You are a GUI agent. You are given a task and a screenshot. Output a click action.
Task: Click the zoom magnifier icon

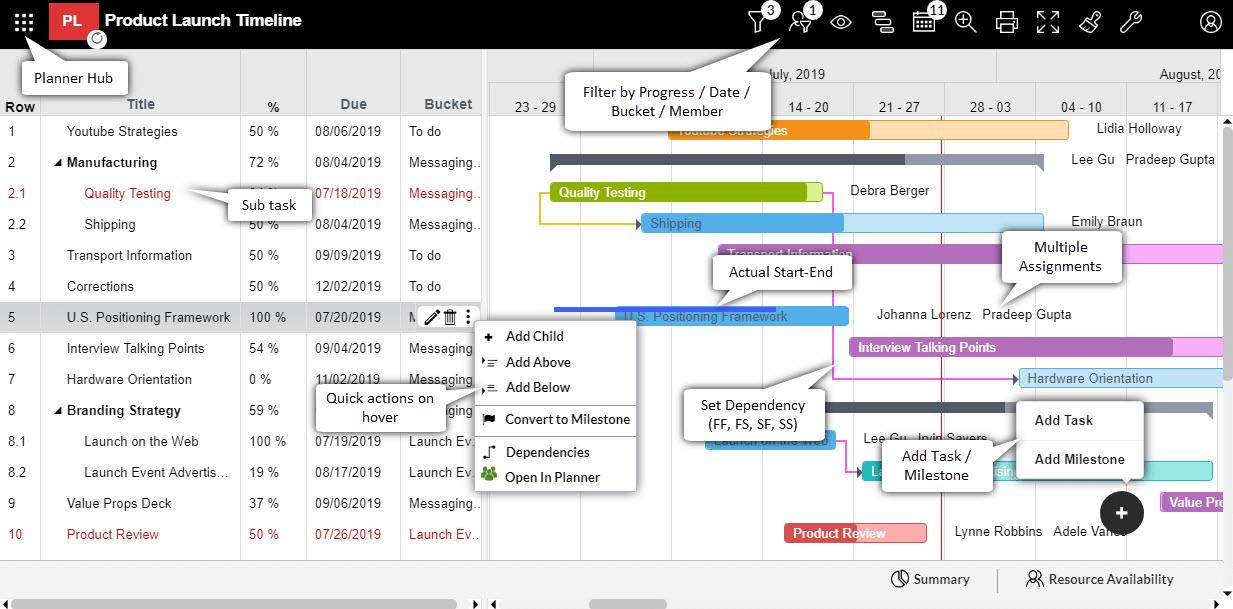pos(965,22)
